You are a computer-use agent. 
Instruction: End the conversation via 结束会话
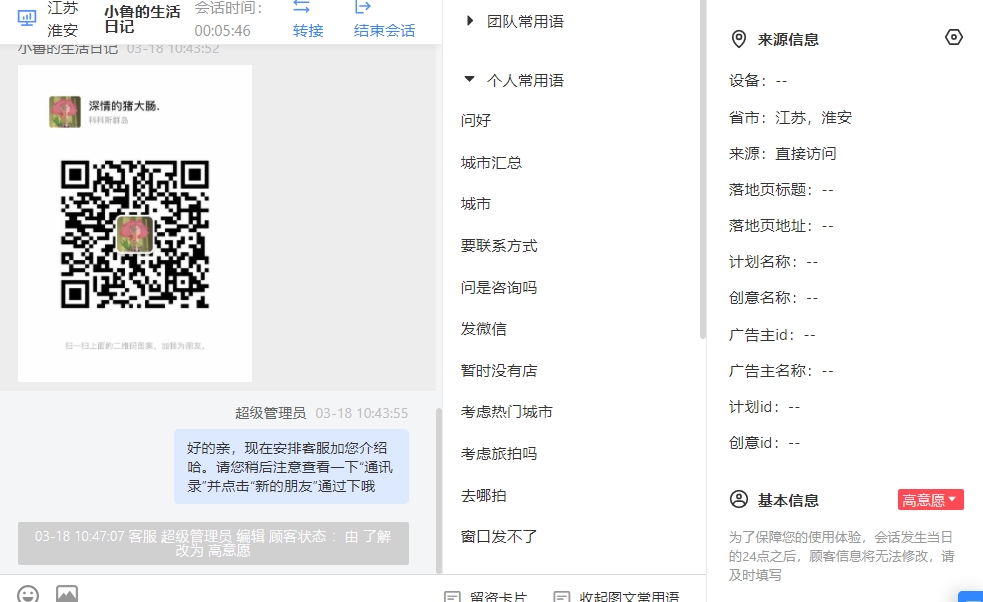point(384,19)
